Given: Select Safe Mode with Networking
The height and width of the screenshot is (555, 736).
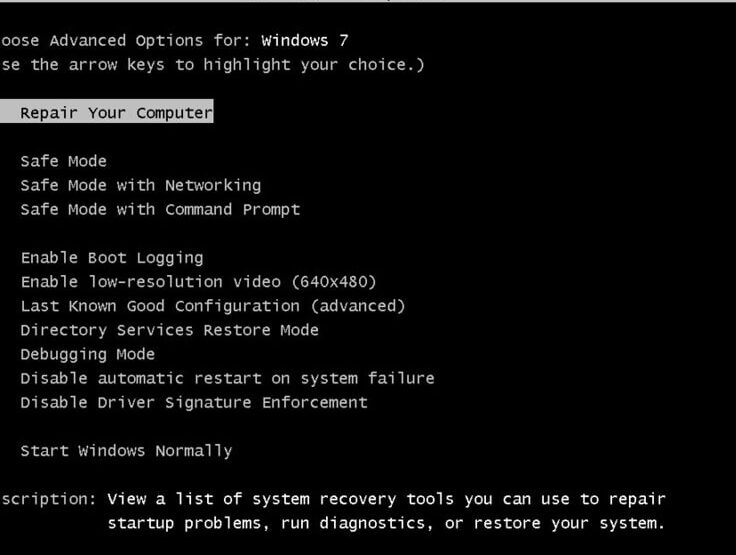Looking at the screenshot, I should click(141, 185).
